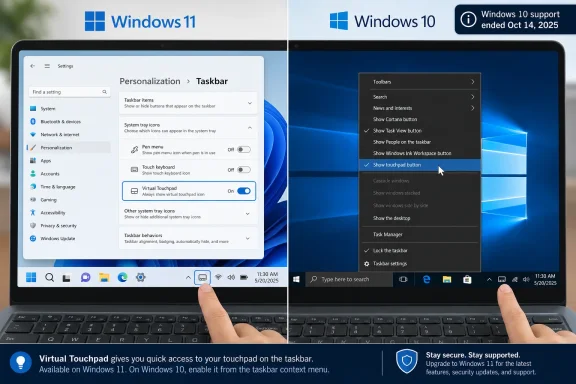
Task: Click the search magnifier in Find a setting
Action: pyautogui.click(x=105, y=92)
